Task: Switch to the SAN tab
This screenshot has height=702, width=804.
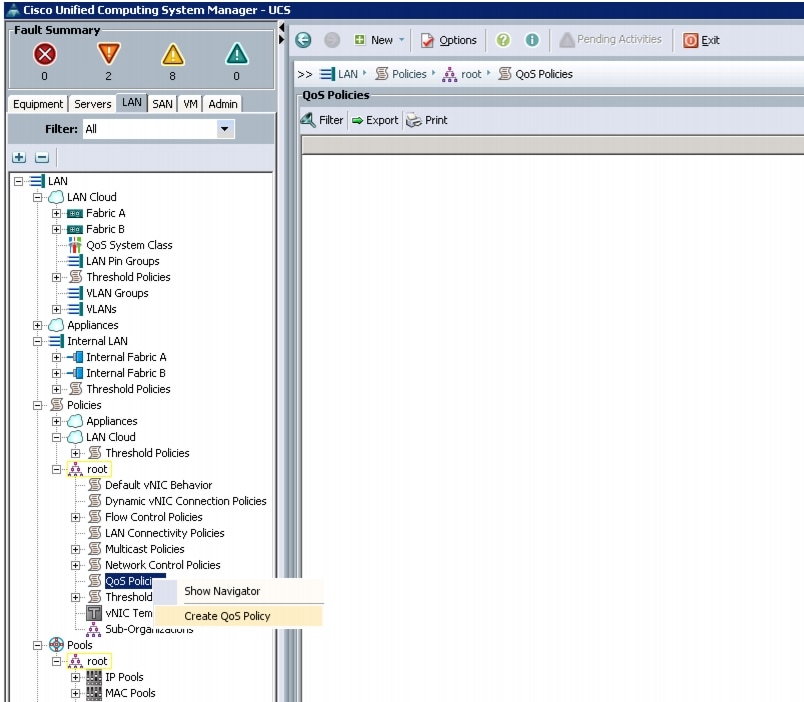Action: click(x=162, y=103)
